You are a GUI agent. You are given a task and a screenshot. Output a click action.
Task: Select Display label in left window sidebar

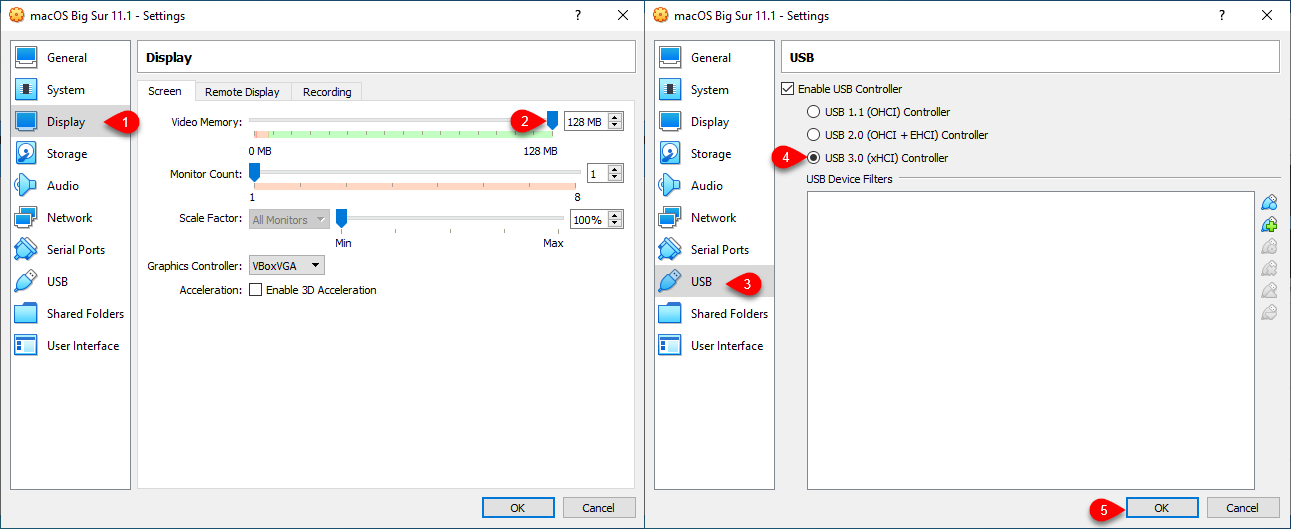point(66,122)
